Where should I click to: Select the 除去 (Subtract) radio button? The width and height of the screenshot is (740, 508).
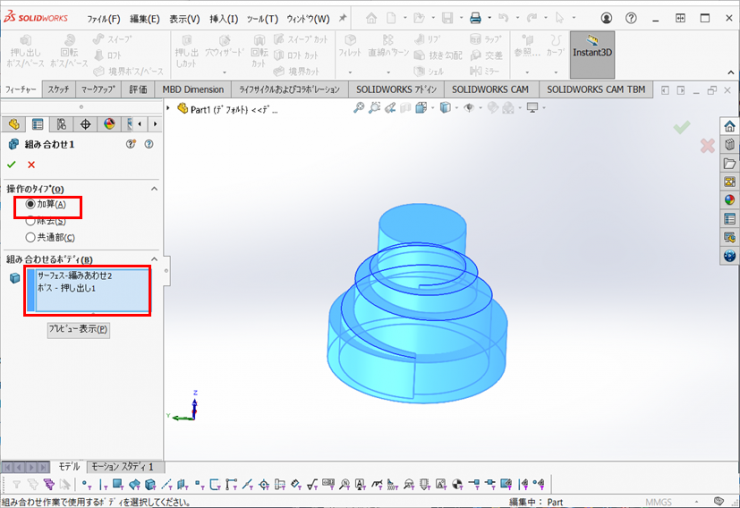coord(30,221)
